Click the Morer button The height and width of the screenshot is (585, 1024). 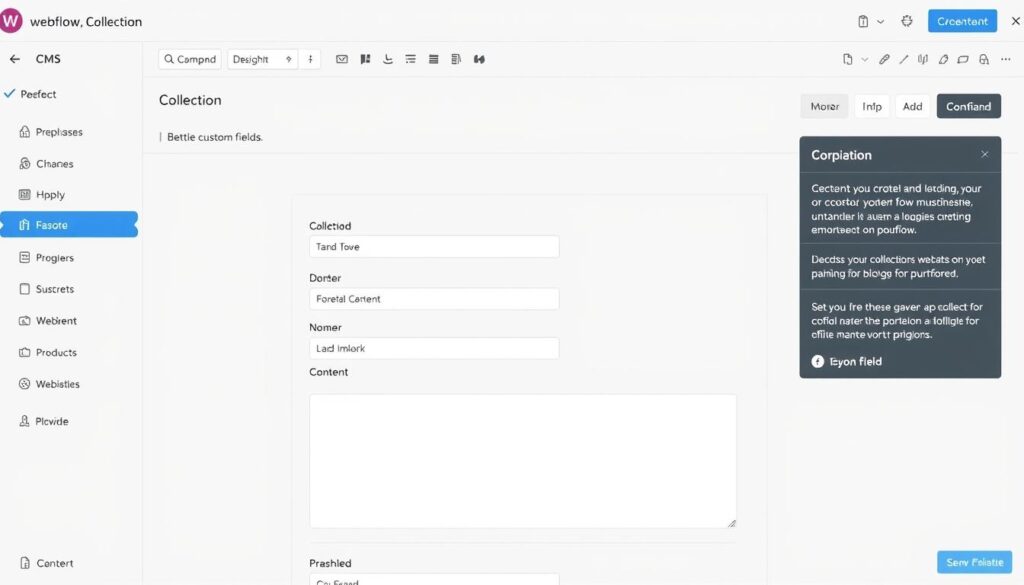(x=824, y=106)
